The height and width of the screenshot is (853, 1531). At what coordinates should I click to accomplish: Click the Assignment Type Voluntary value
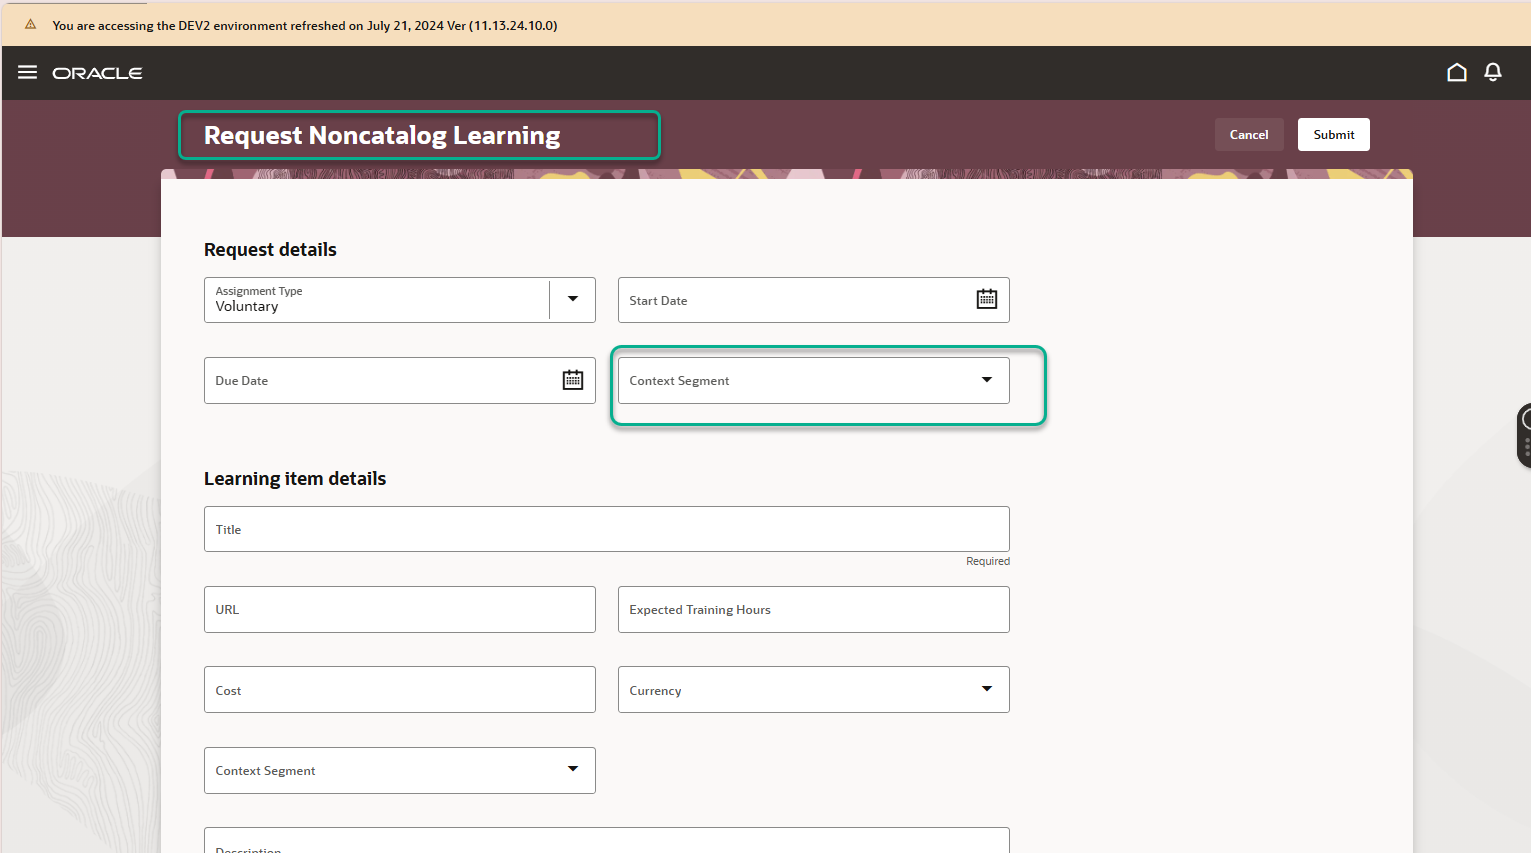(x=247, y=307)
